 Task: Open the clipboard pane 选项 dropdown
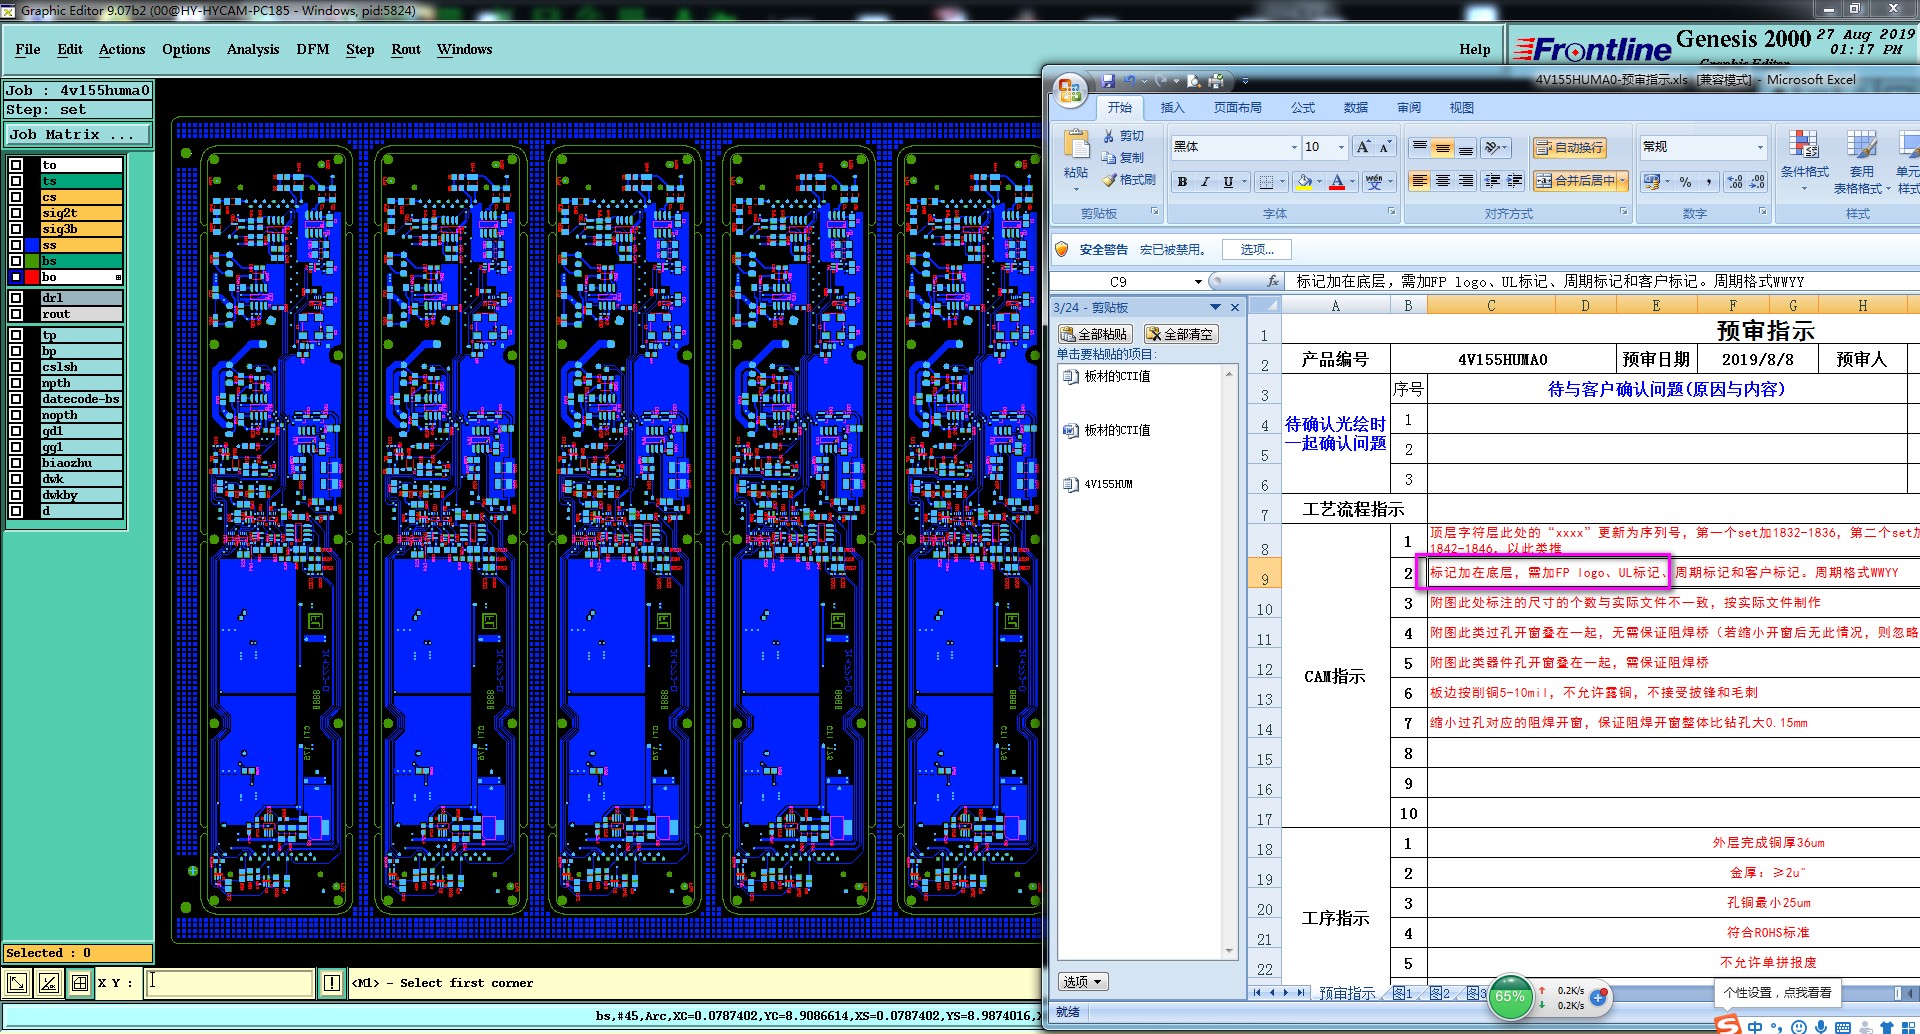point(1083,982)
